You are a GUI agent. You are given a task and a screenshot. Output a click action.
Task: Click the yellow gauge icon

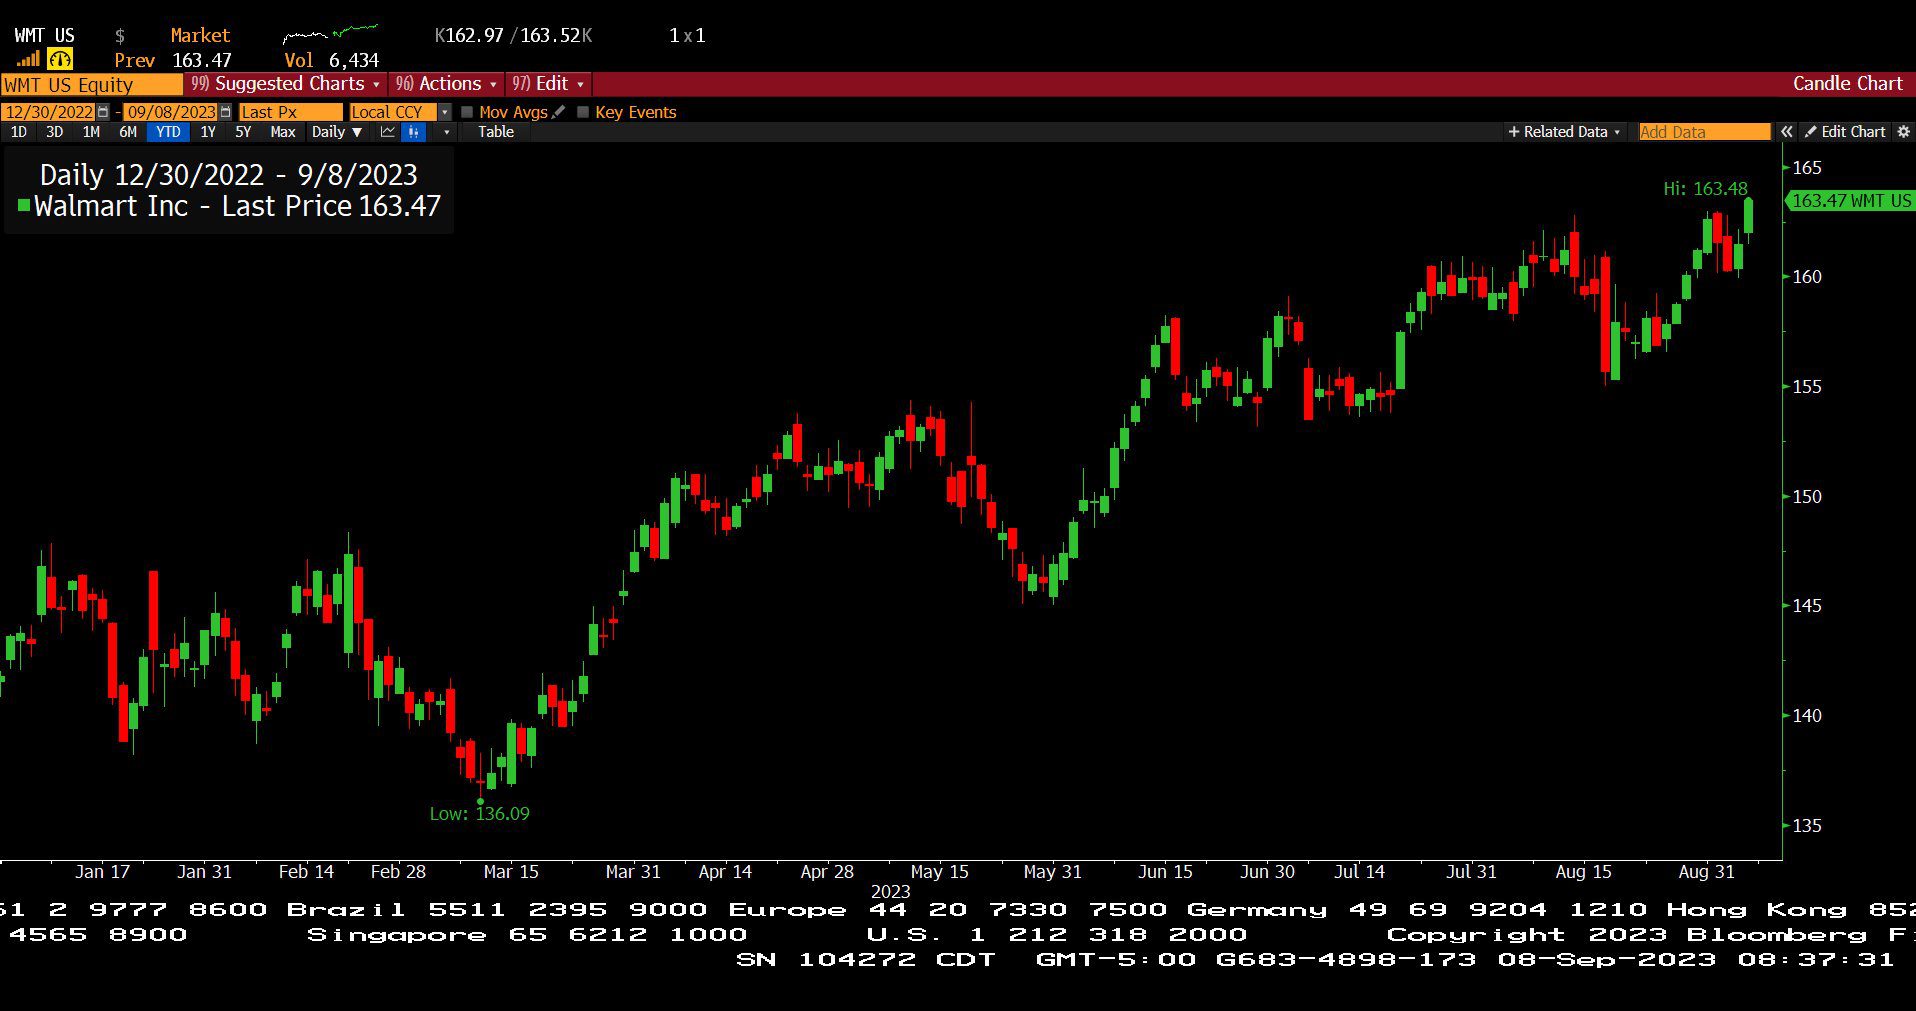(60, 59)
